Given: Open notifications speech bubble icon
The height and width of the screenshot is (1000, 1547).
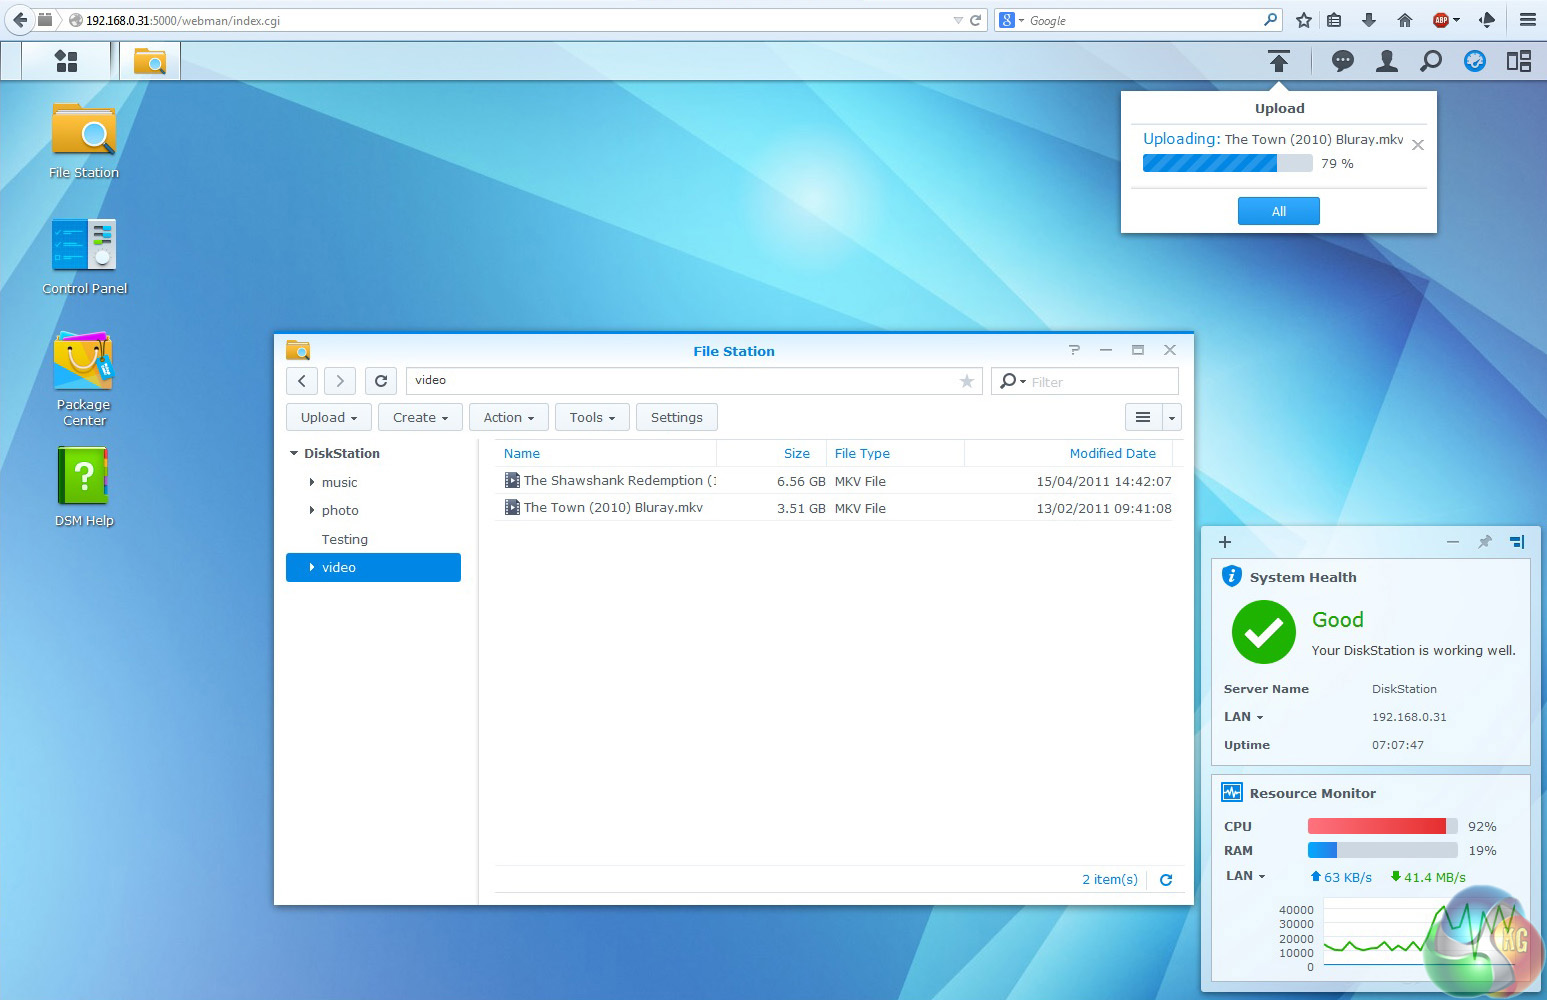Looking at the screenshot, I should 1342,62.
